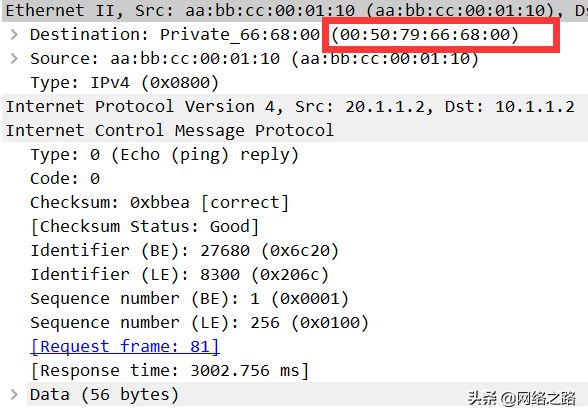Viewport: 588px width, 418px height.
Task: Select the Ethernet II header row
Action: coord(295,10)
